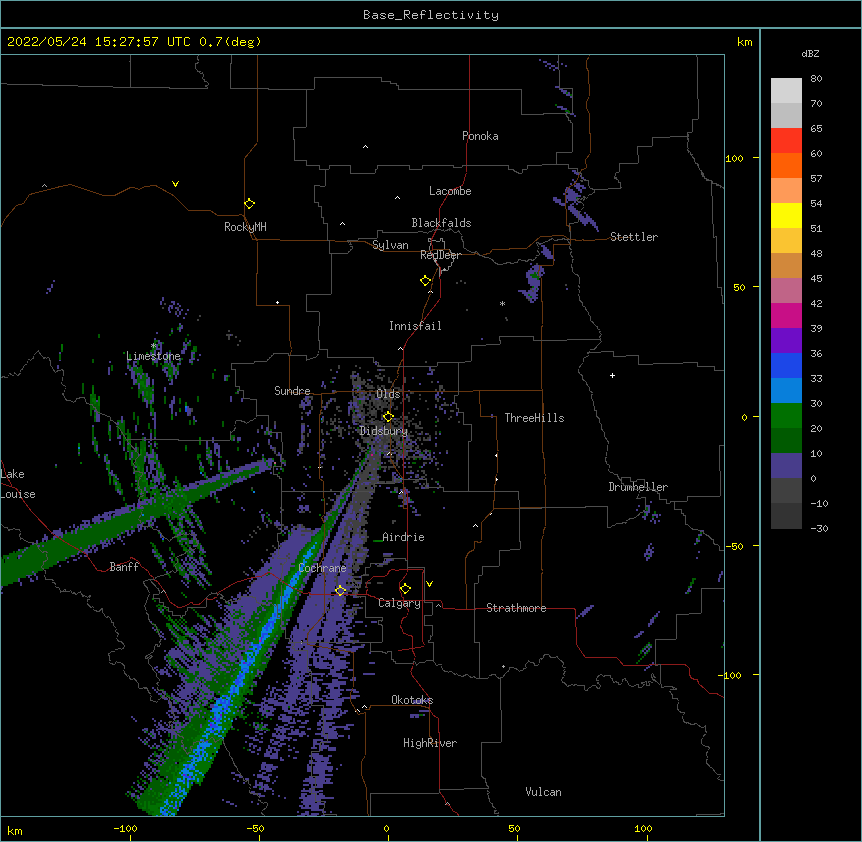The width and height of the screenshot is (862, 842).
Task: Click the Cochrane town label
Action: (x=323, y=568)
